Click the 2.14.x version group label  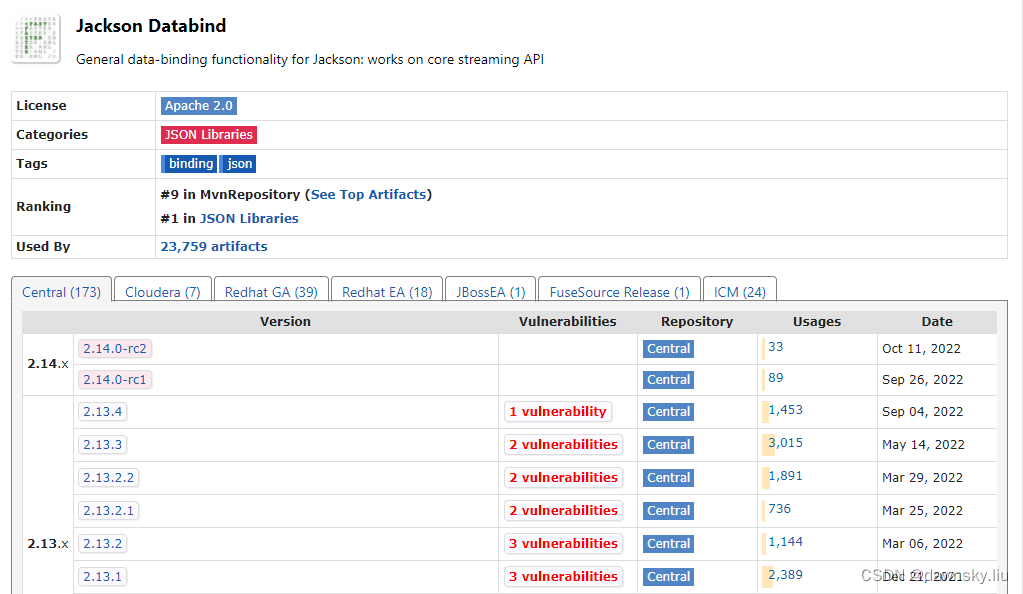coord(48,364)
